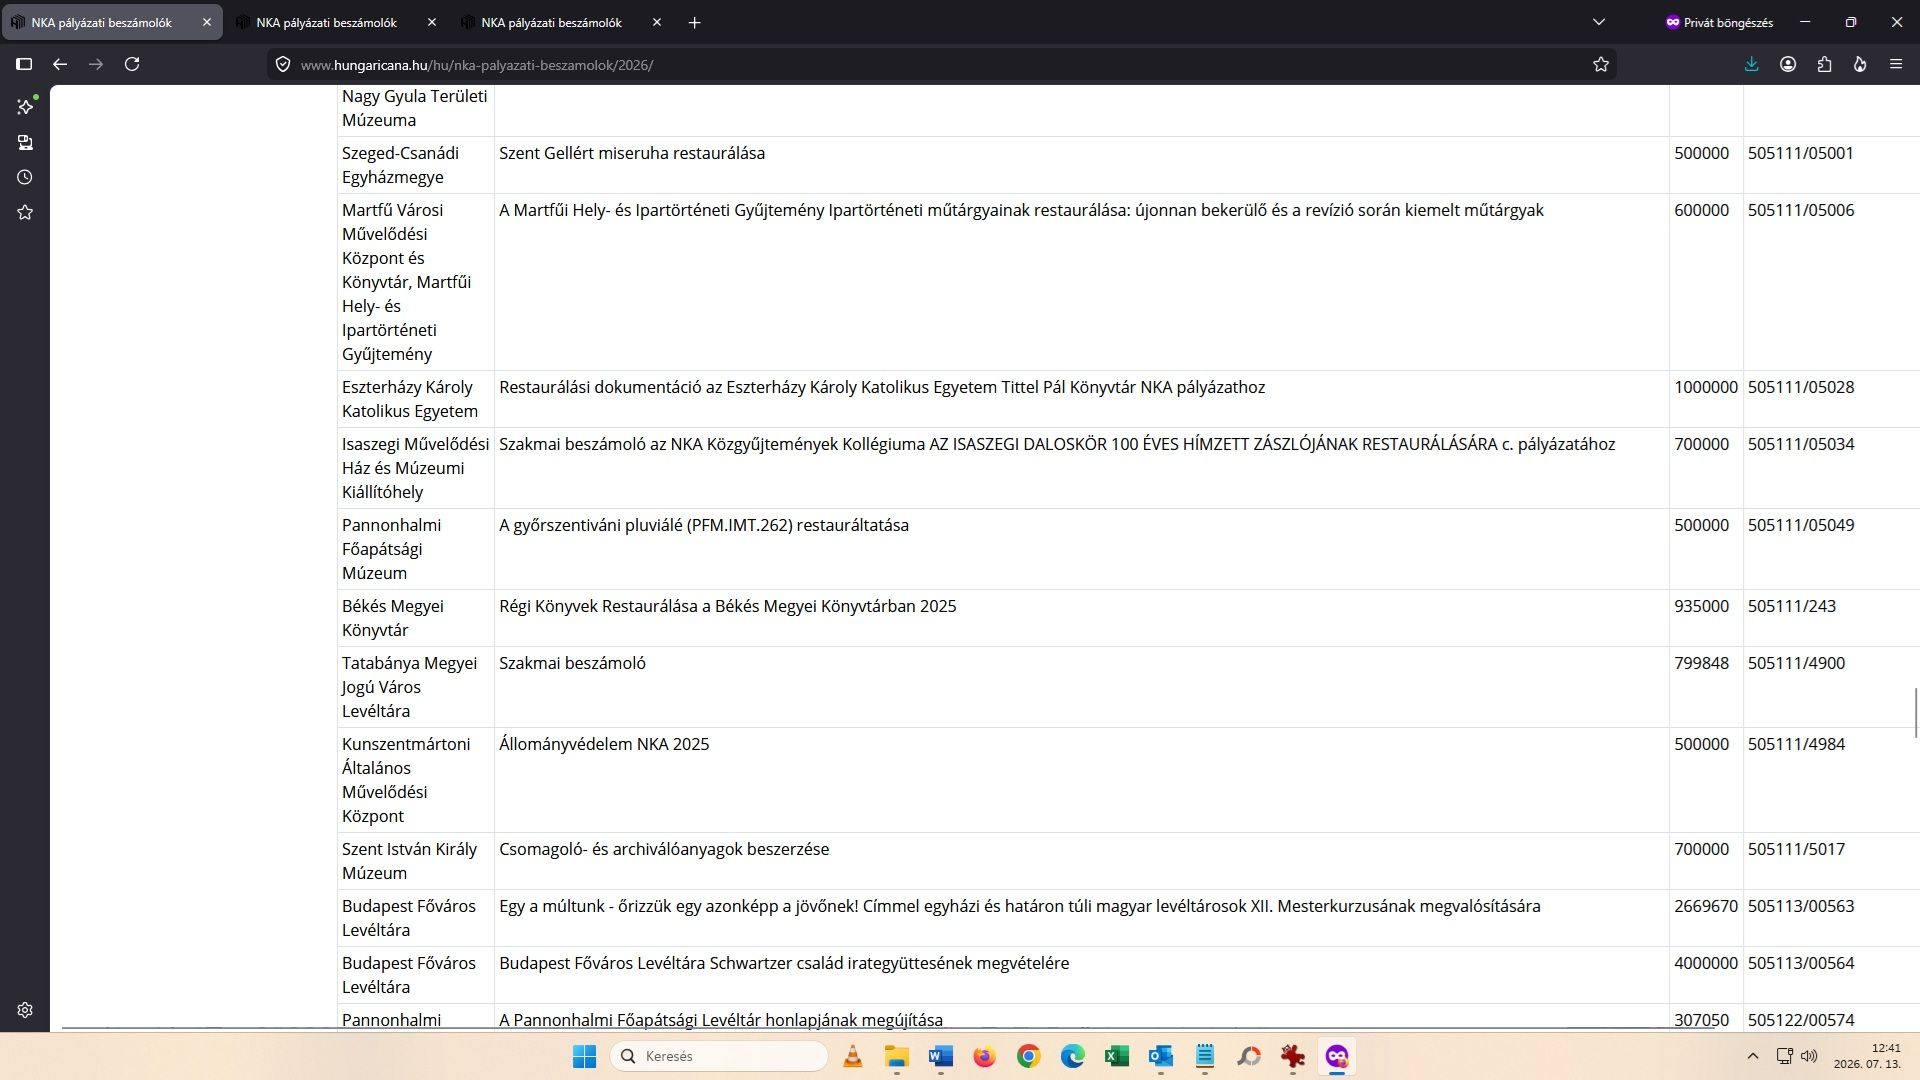Bookmark this page with the star icon

[x=1601, y=64]
